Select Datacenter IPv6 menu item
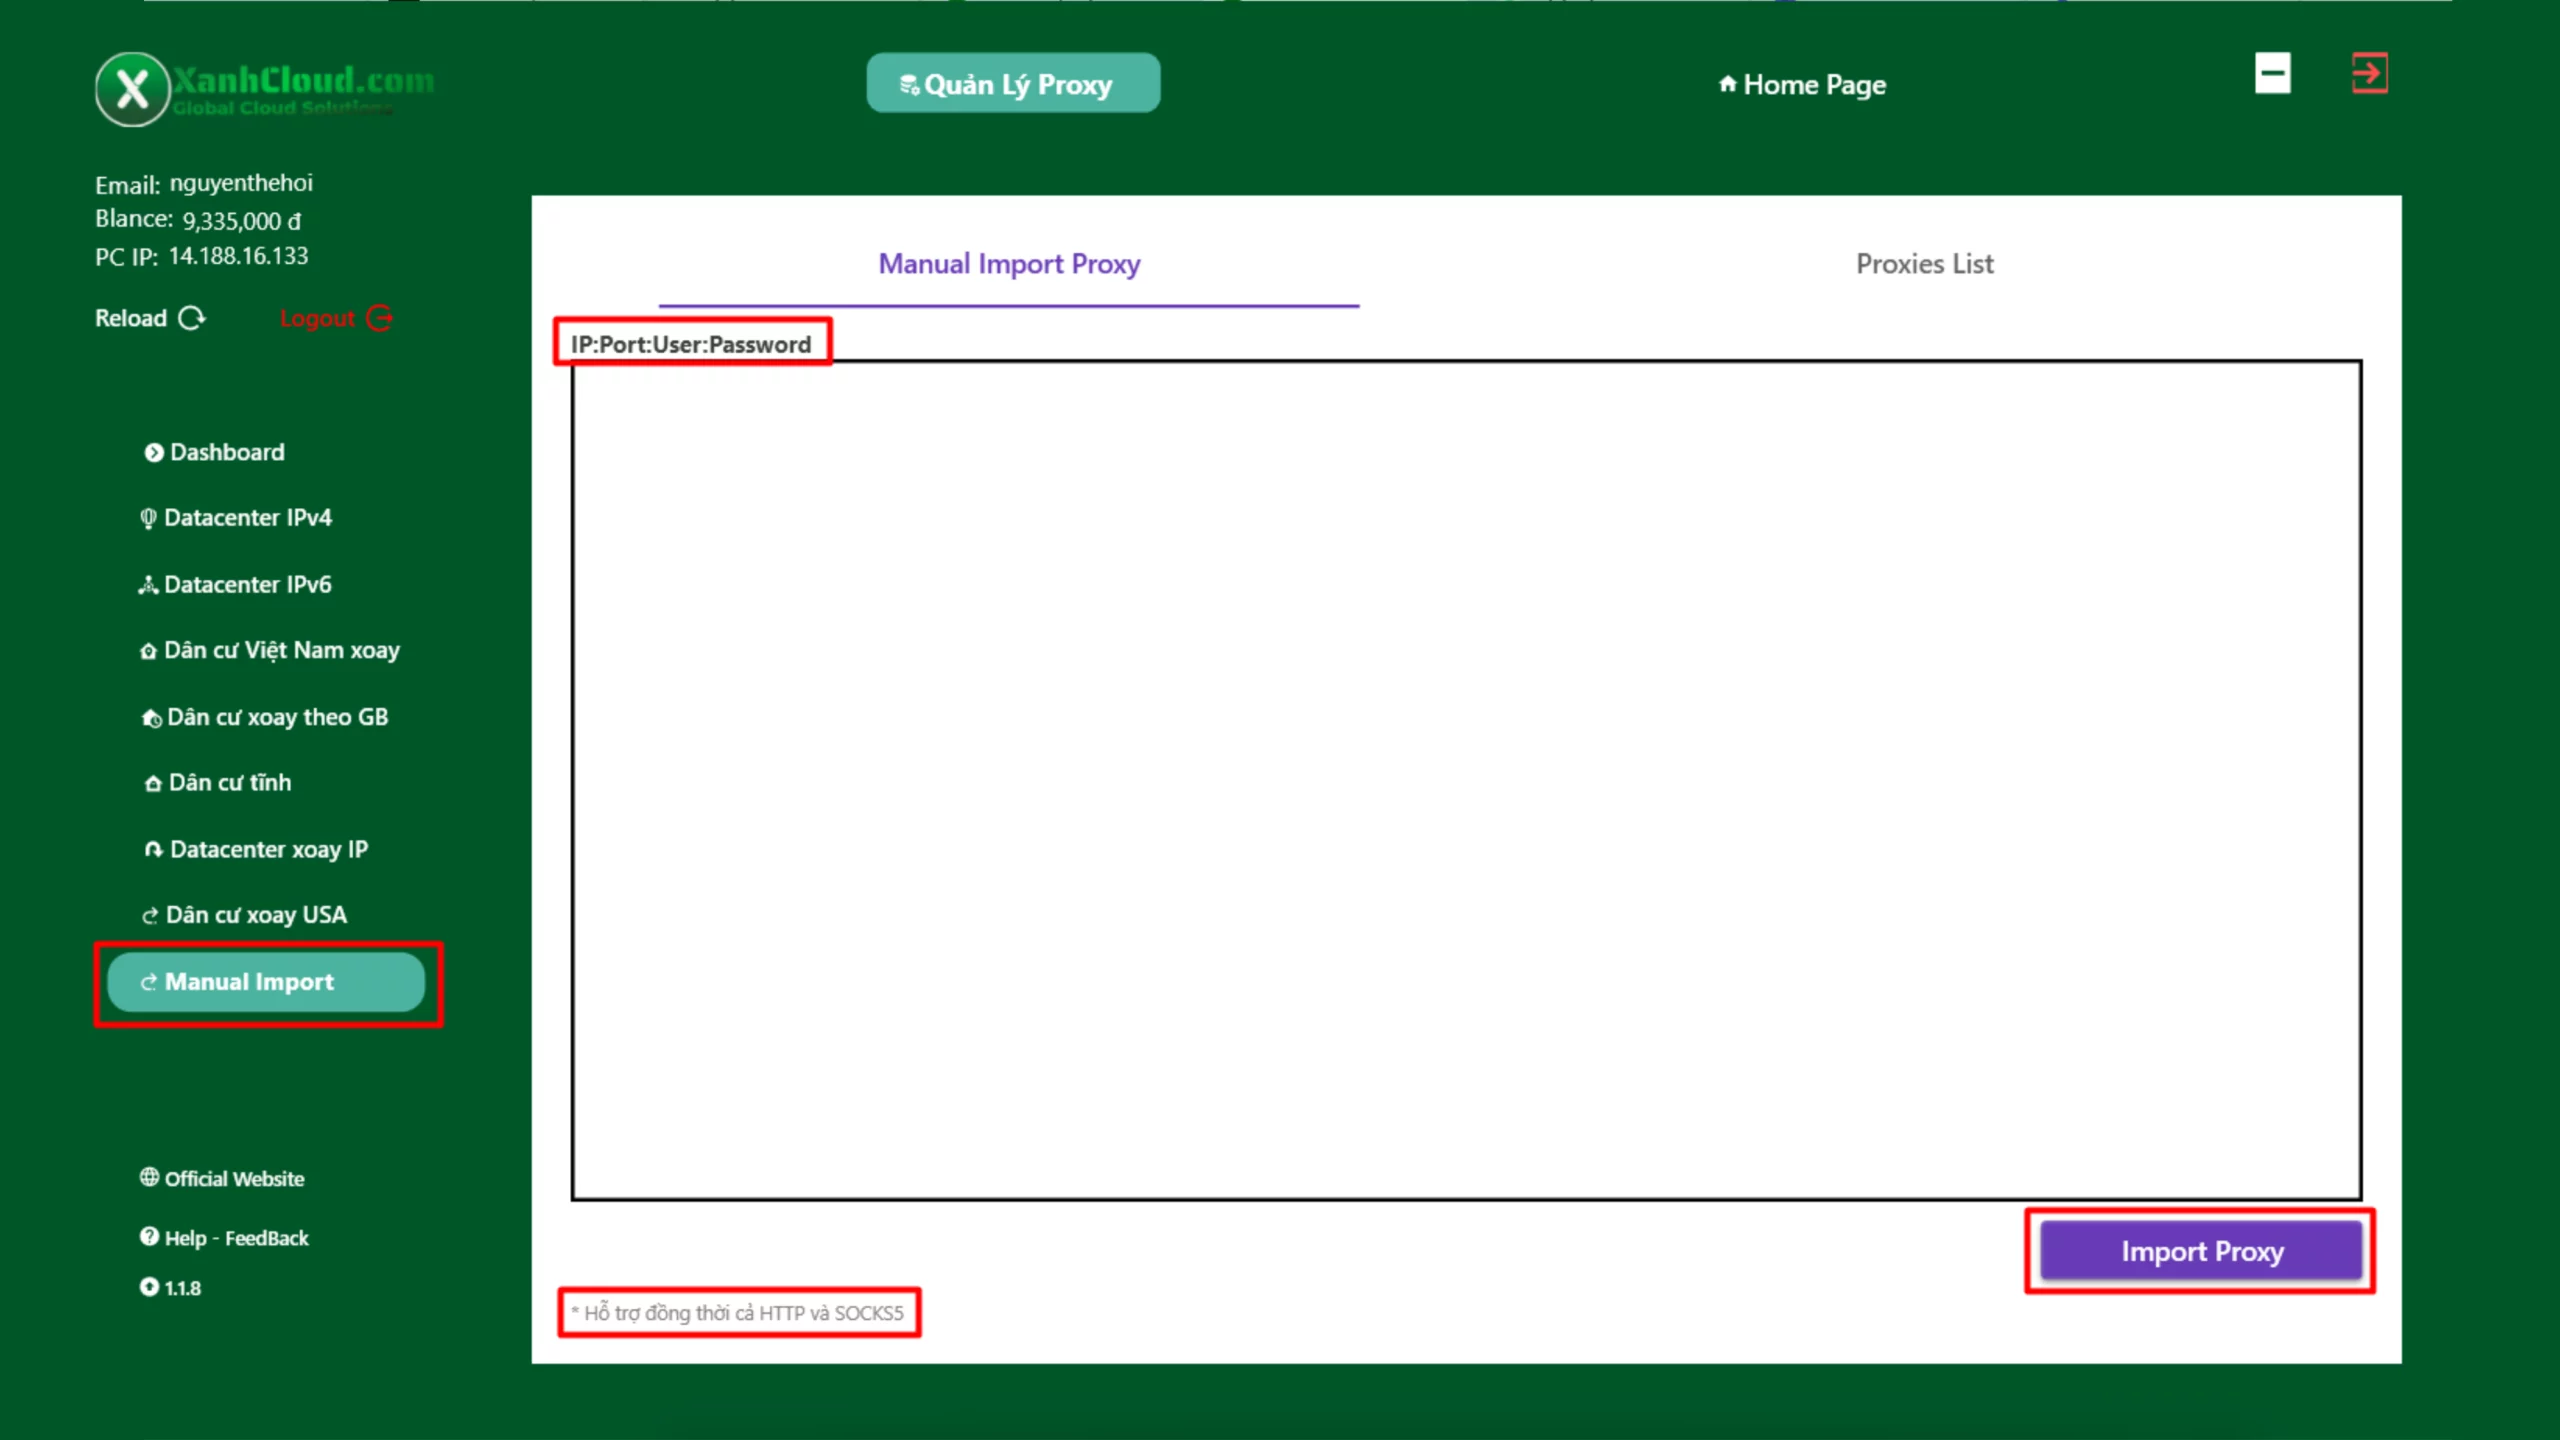The height and width of the screenshot is (1440, 2560). point(246,584)
